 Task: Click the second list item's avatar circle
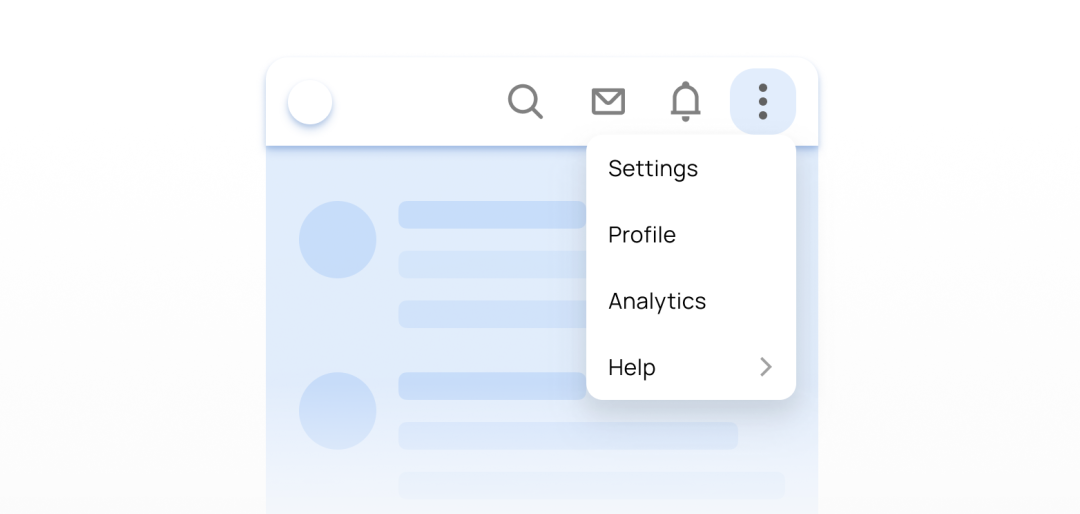(338, 411)
